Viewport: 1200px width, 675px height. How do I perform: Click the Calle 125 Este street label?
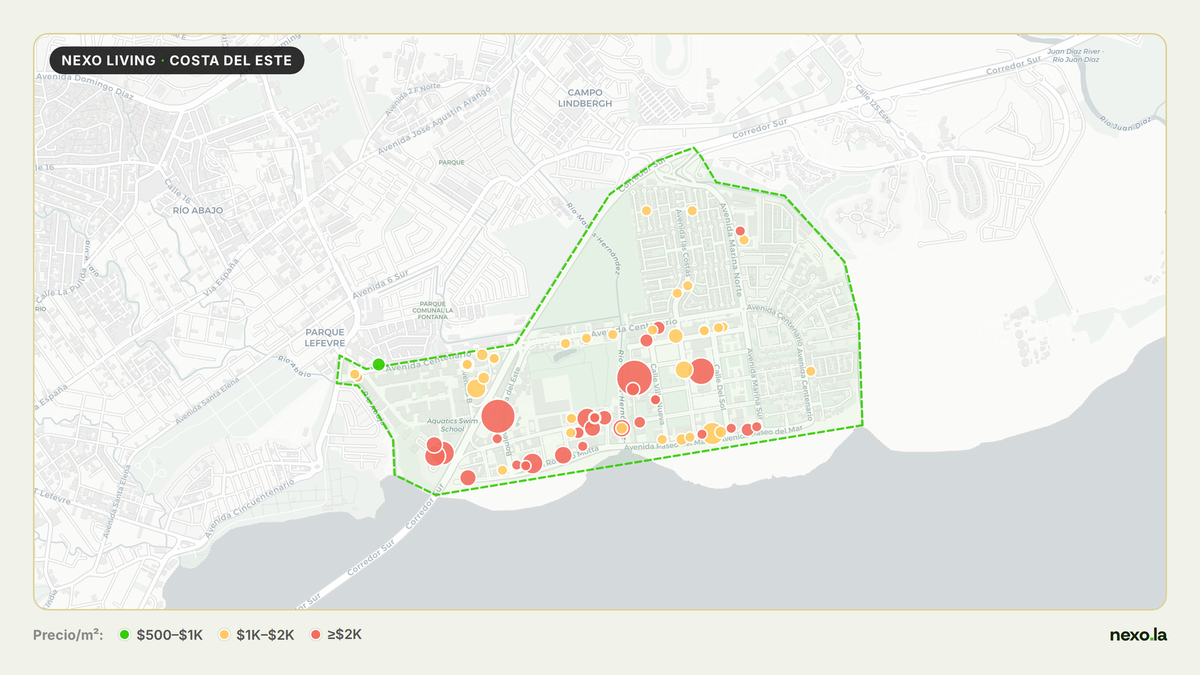pyautogui.click(x=872, y=104)
